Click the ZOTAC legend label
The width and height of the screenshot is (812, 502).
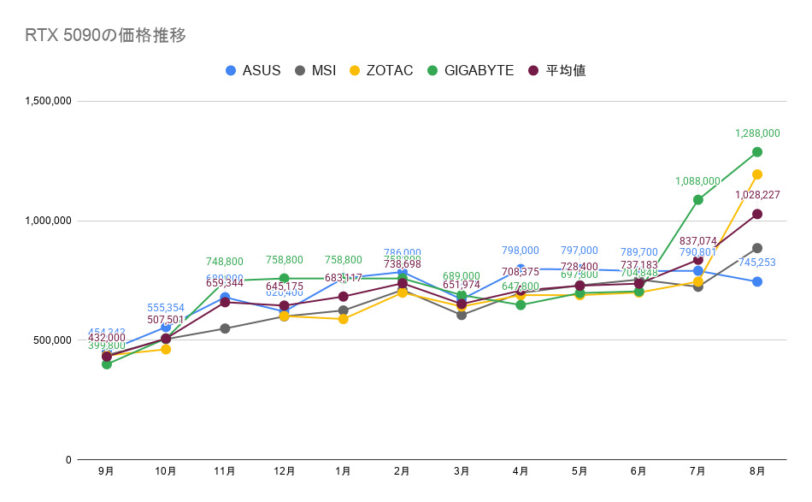point(389,70)
